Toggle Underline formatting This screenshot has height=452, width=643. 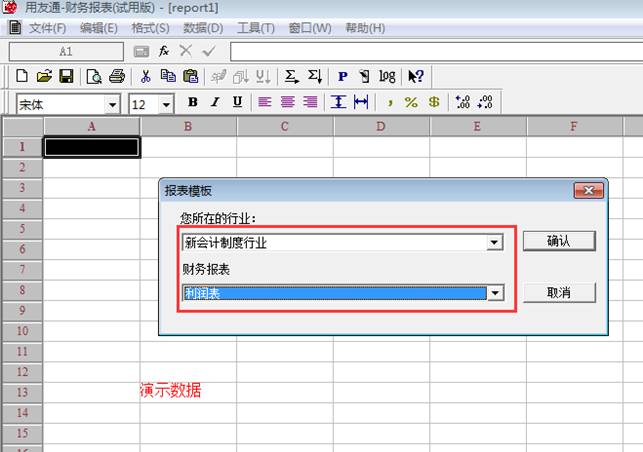[237, 102]
